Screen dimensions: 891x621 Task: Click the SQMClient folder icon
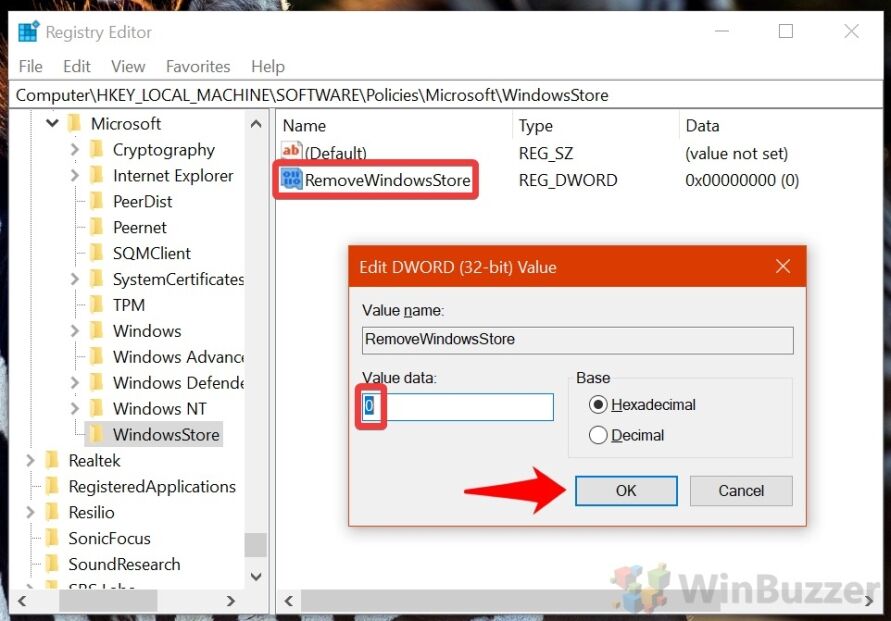click(x=97, y=253)
